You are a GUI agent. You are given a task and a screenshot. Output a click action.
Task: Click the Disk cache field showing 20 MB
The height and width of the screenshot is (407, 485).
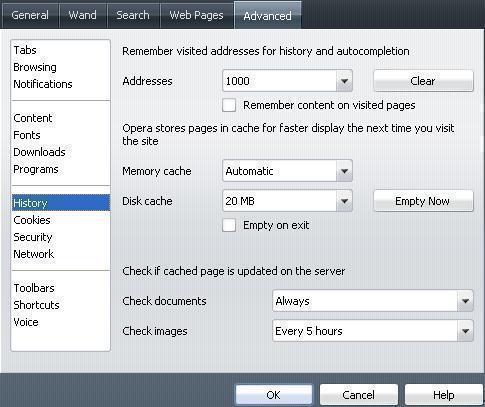pyautogui.click(x=279, y=201)
